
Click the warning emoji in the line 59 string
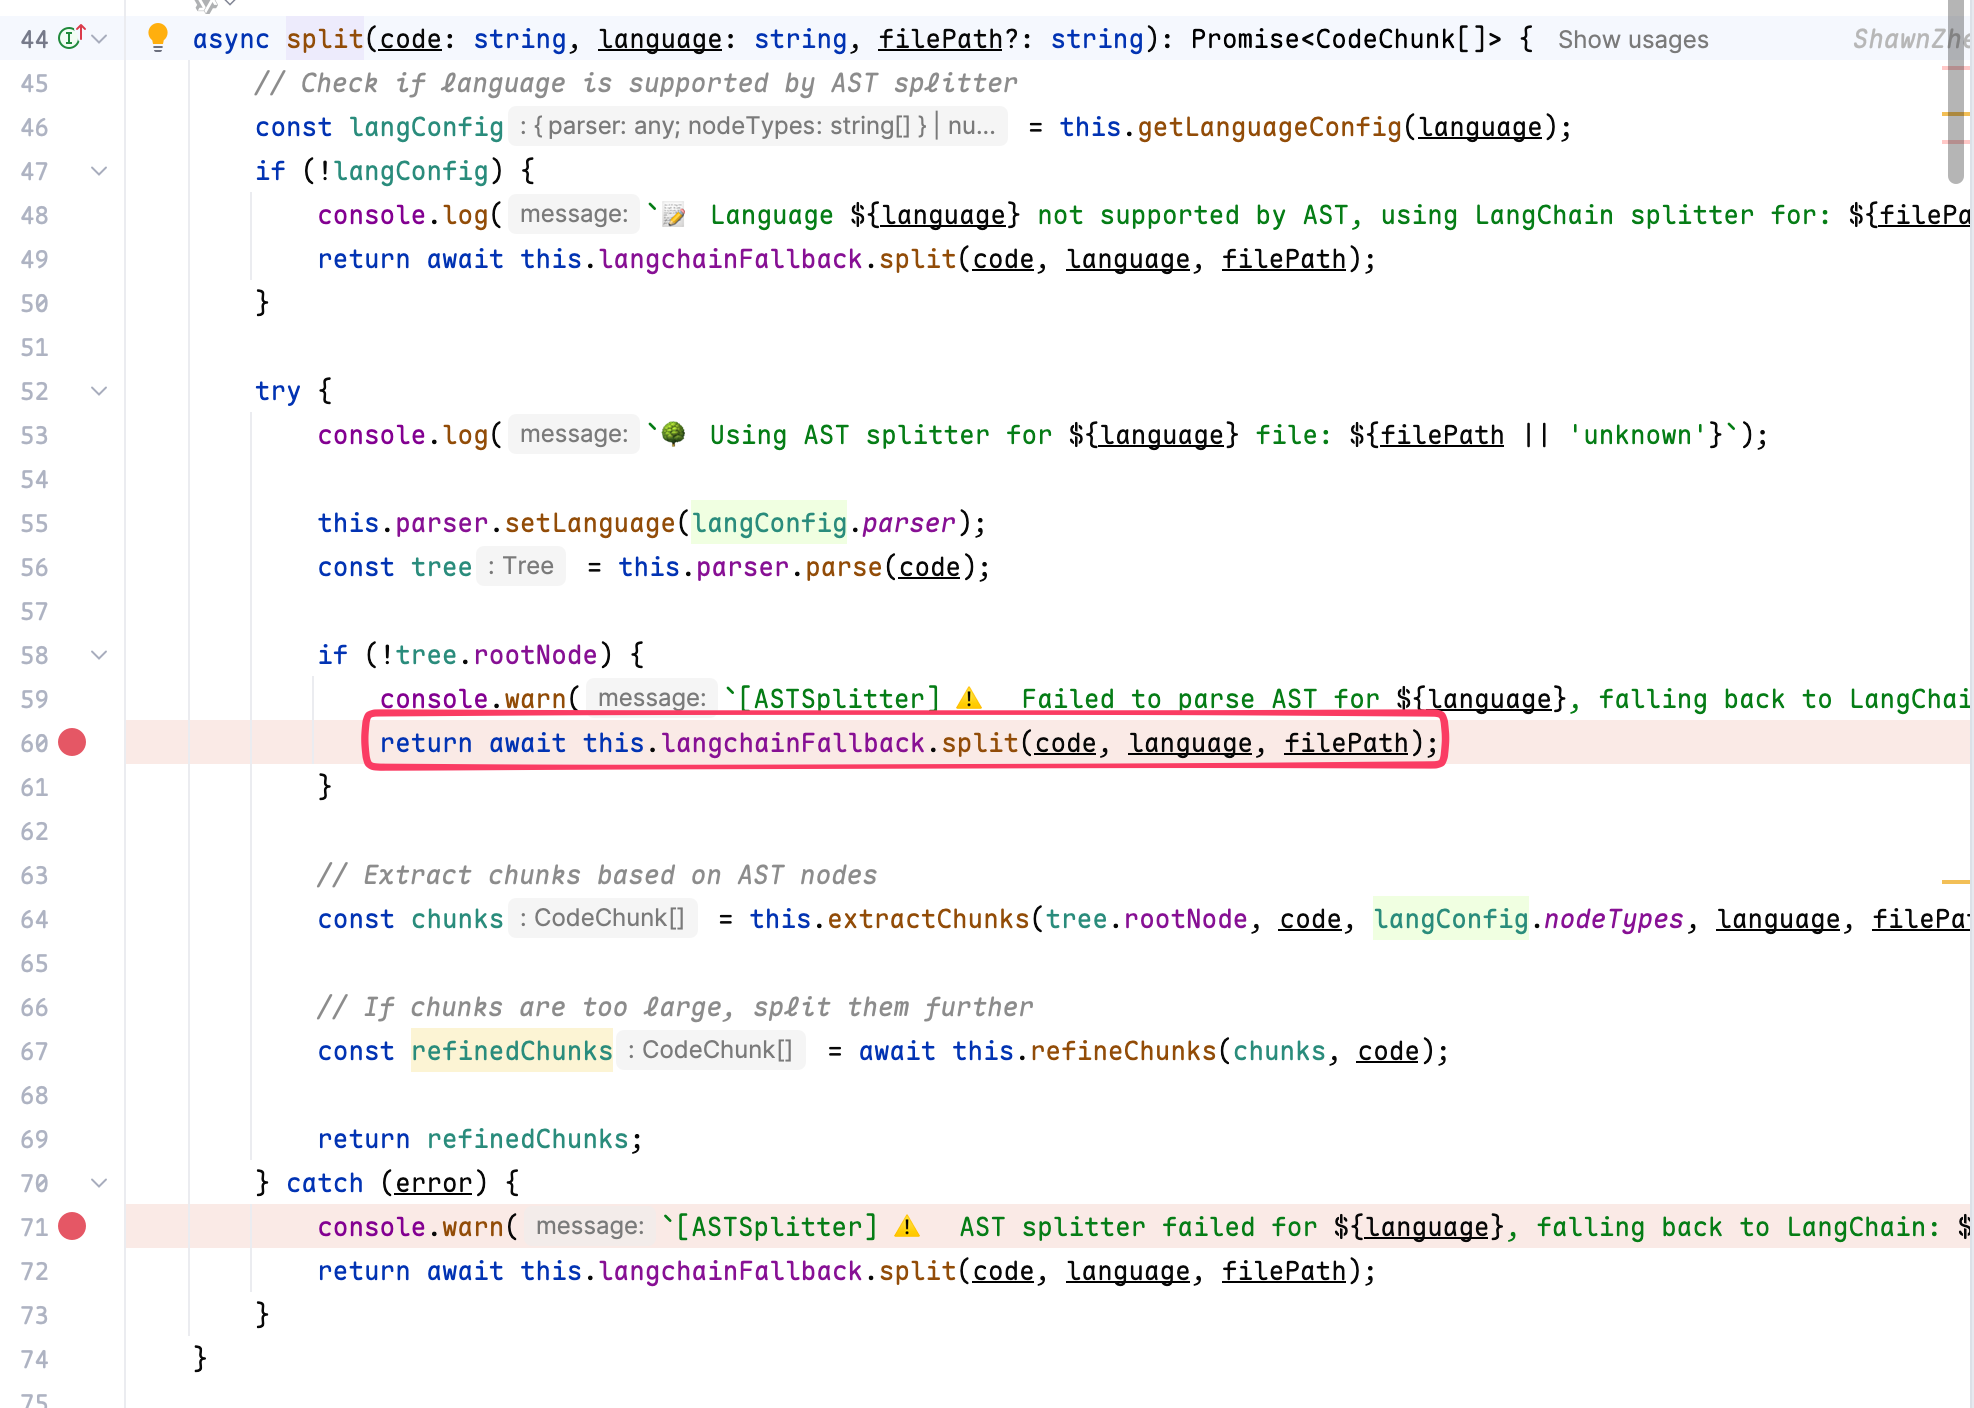[x=969, y=699]
